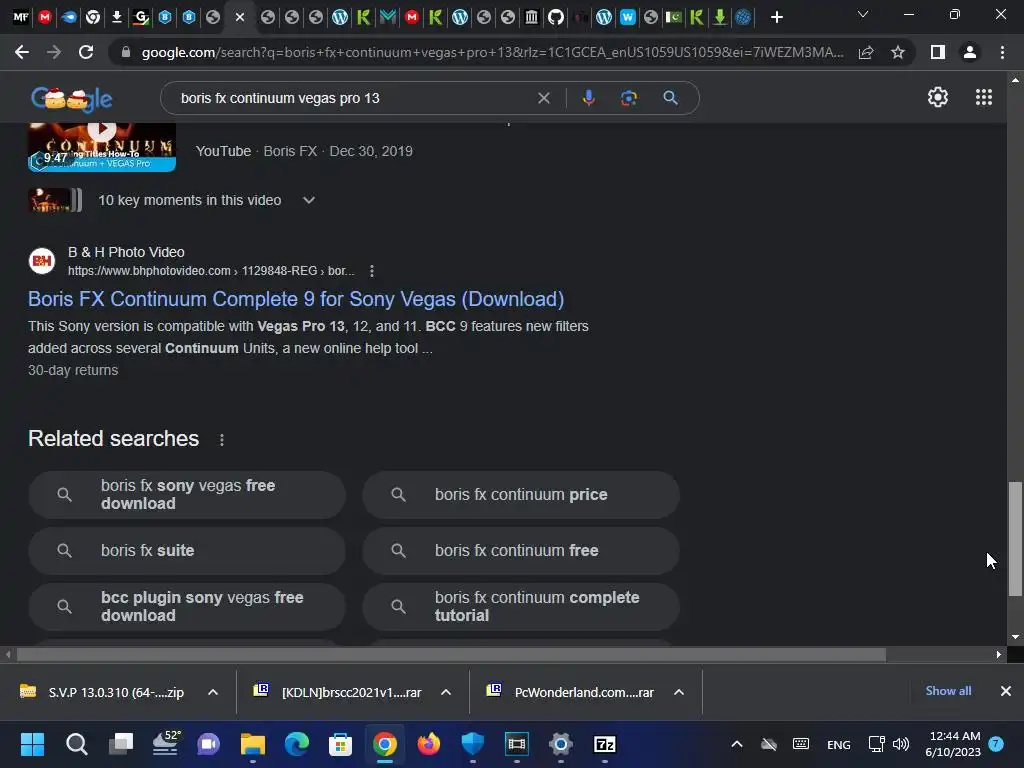Search by image with Google Lens

coord(629,98)
